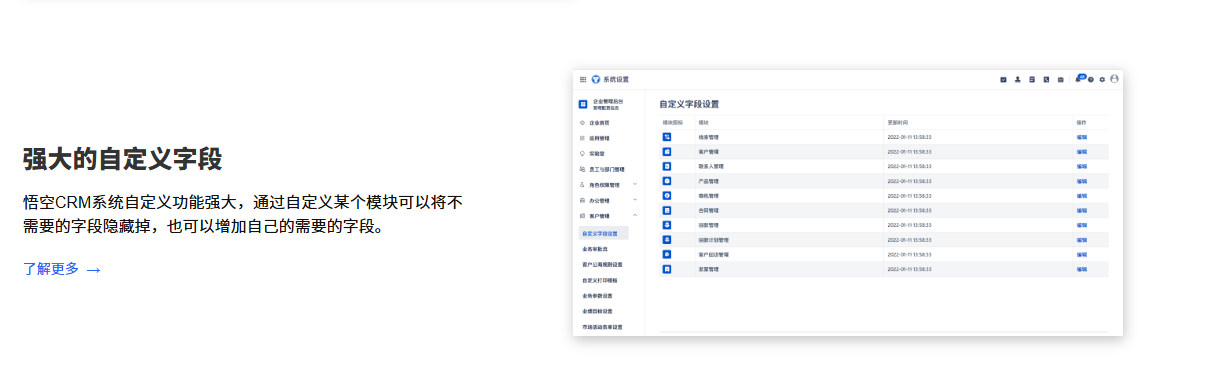
Task: Click the 商机管理 module name text
Action: click(709, 196)
